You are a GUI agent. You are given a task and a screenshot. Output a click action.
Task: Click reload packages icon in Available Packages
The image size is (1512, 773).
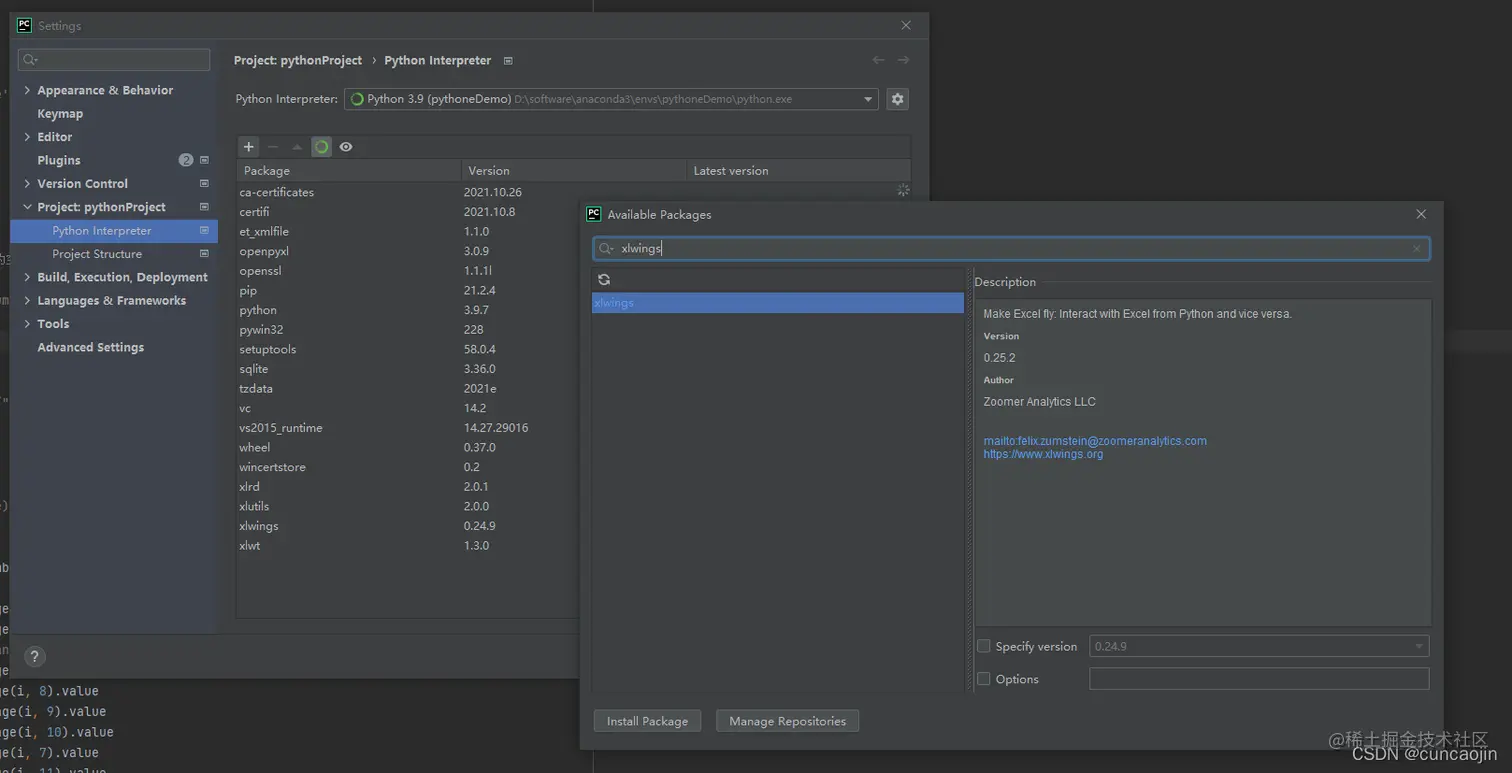click(604, 280)
